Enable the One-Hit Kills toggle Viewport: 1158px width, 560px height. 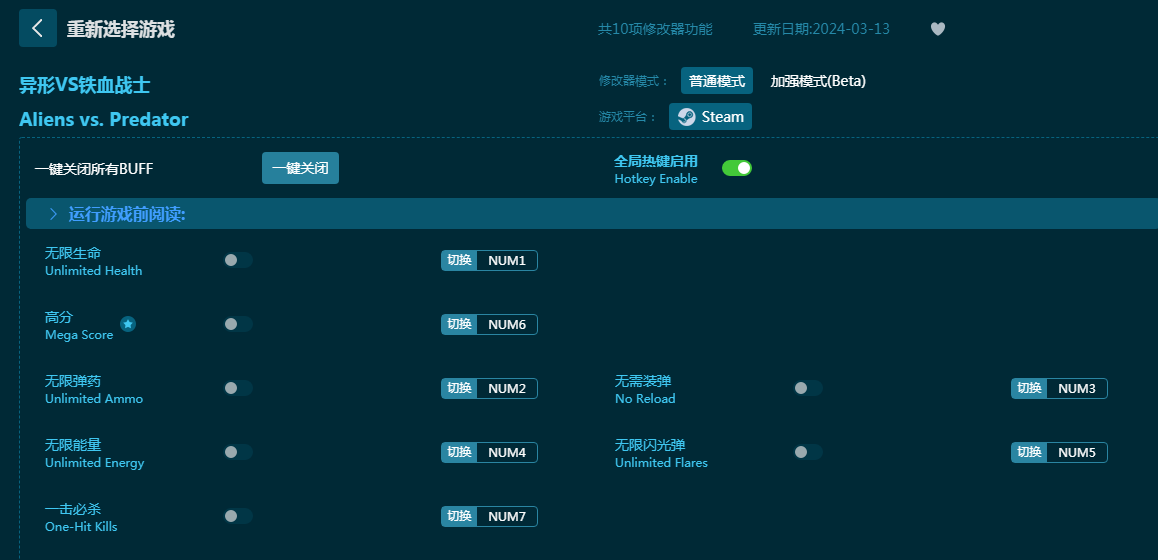pos(238,516)
